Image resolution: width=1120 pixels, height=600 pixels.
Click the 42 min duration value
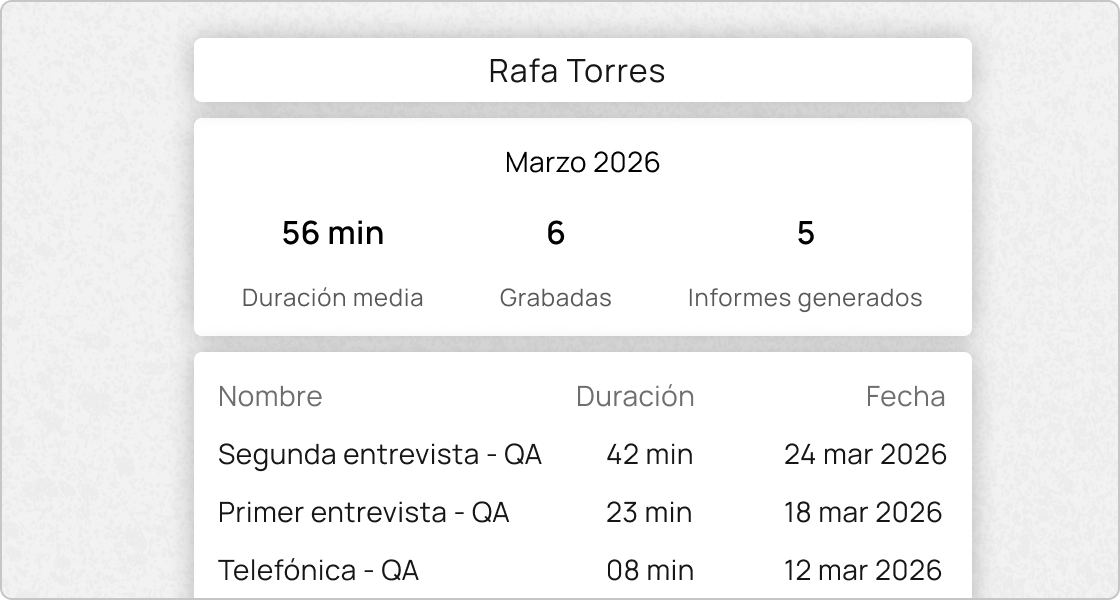click(x=649, y=454)
